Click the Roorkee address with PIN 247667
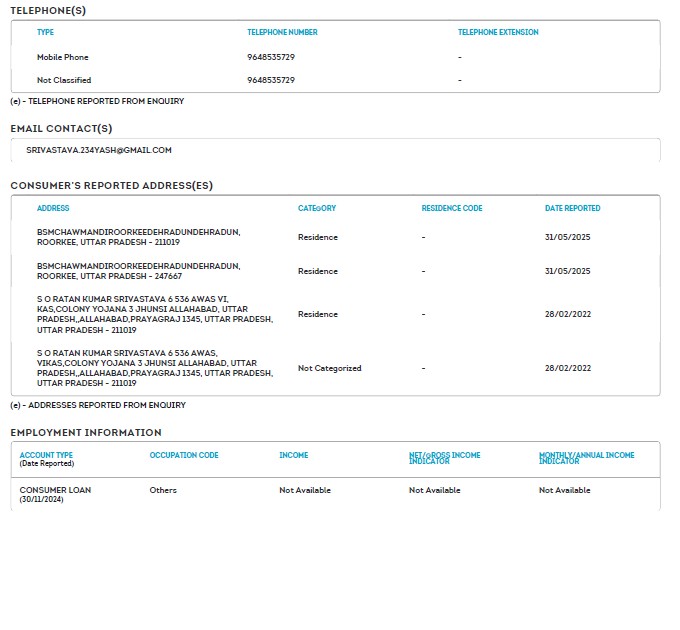 138,271
